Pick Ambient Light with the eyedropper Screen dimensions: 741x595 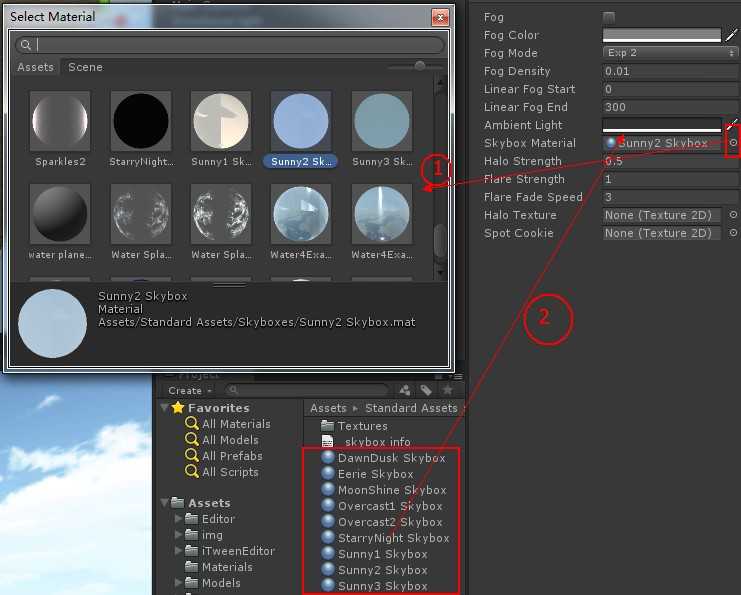tap(731, 125)
